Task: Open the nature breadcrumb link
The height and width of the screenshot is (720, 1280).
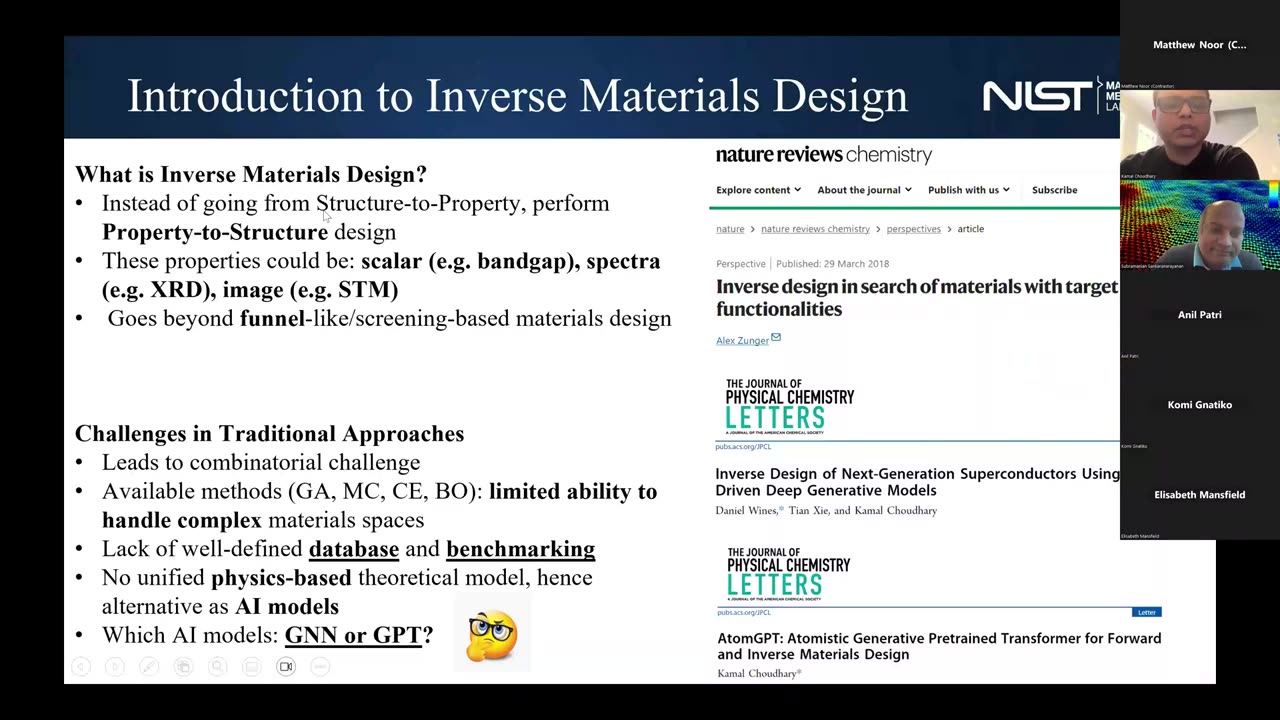Action: point(730,229)
